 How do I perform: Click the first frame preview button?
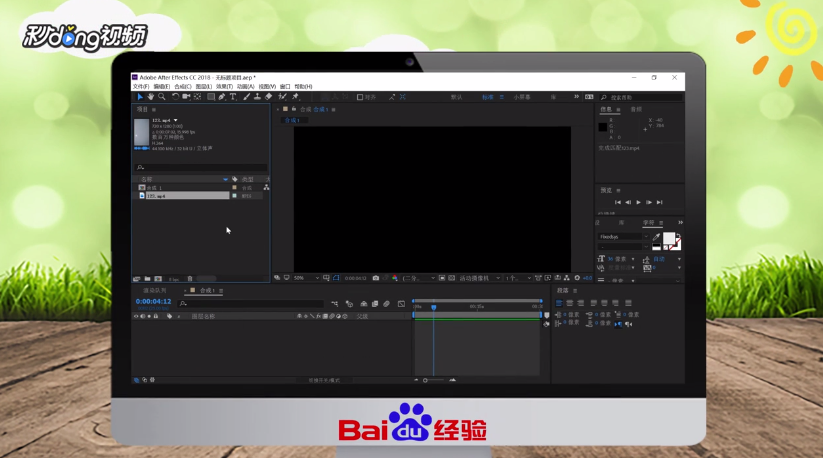tap(618, 203)
